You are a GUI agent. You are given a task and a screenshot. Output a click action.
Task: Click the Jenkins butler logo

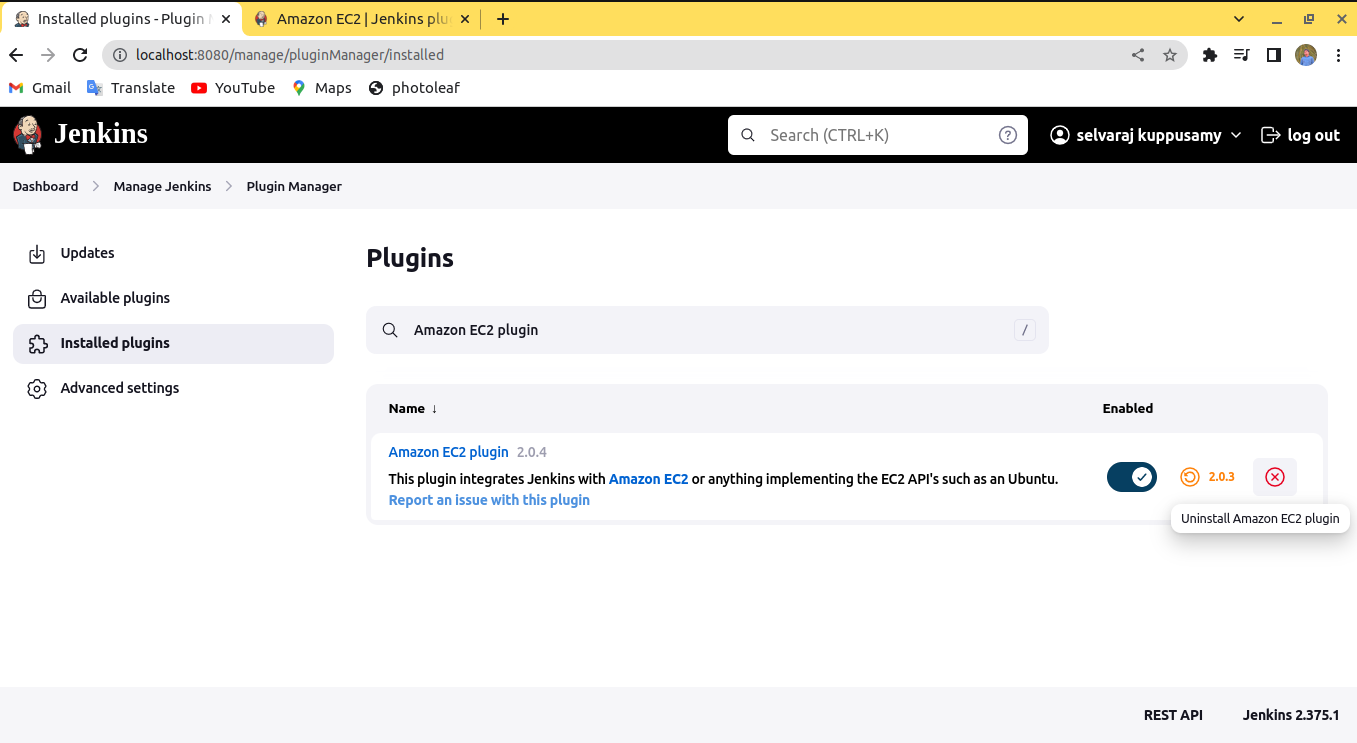click(x=28, y=134)
